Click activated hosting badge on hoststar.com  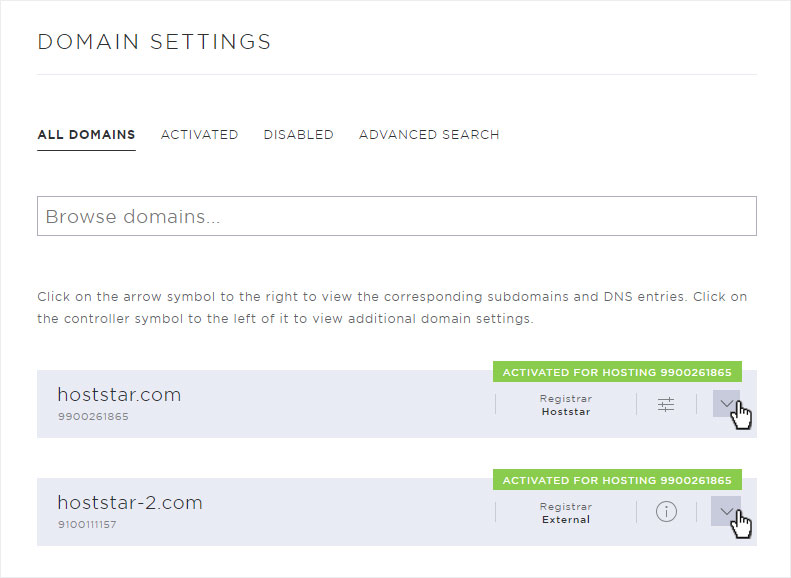coord(617,372)
